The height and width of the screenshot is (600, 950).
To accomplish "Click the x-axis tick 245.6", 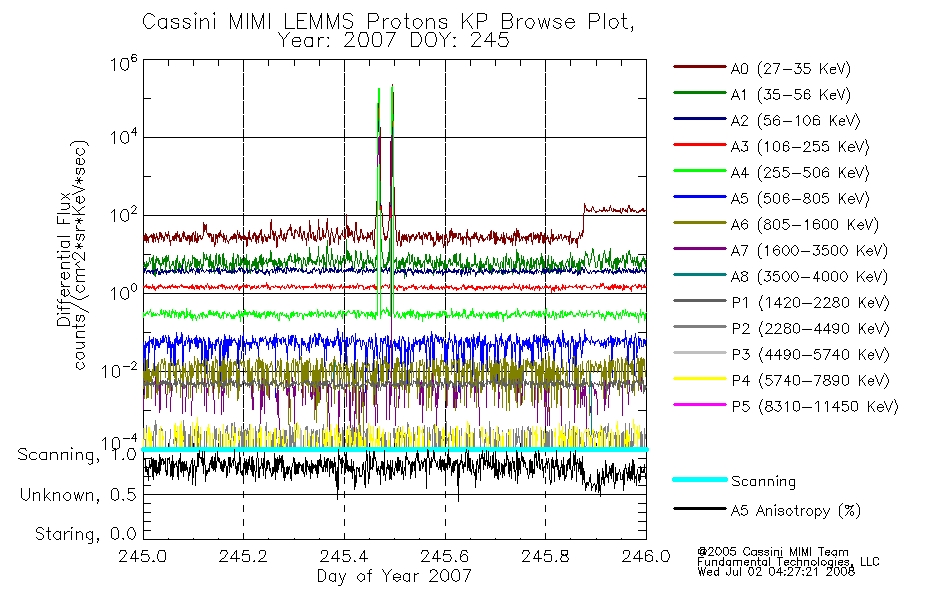I will point(444,556).
